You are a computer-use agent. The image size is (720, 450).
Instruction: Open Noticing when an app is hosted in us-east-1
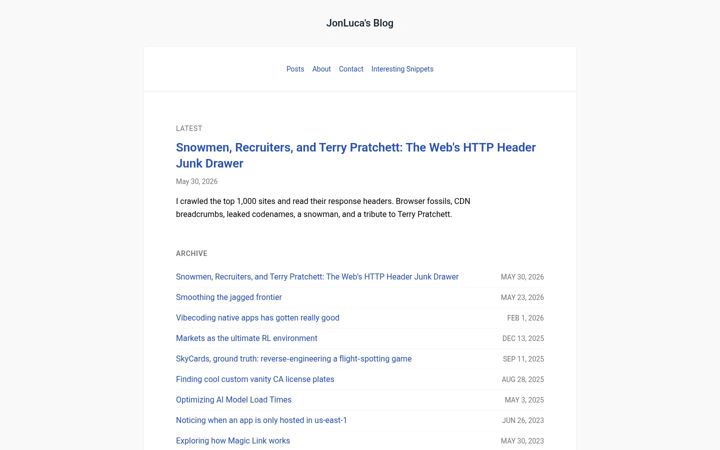(261, 420)
